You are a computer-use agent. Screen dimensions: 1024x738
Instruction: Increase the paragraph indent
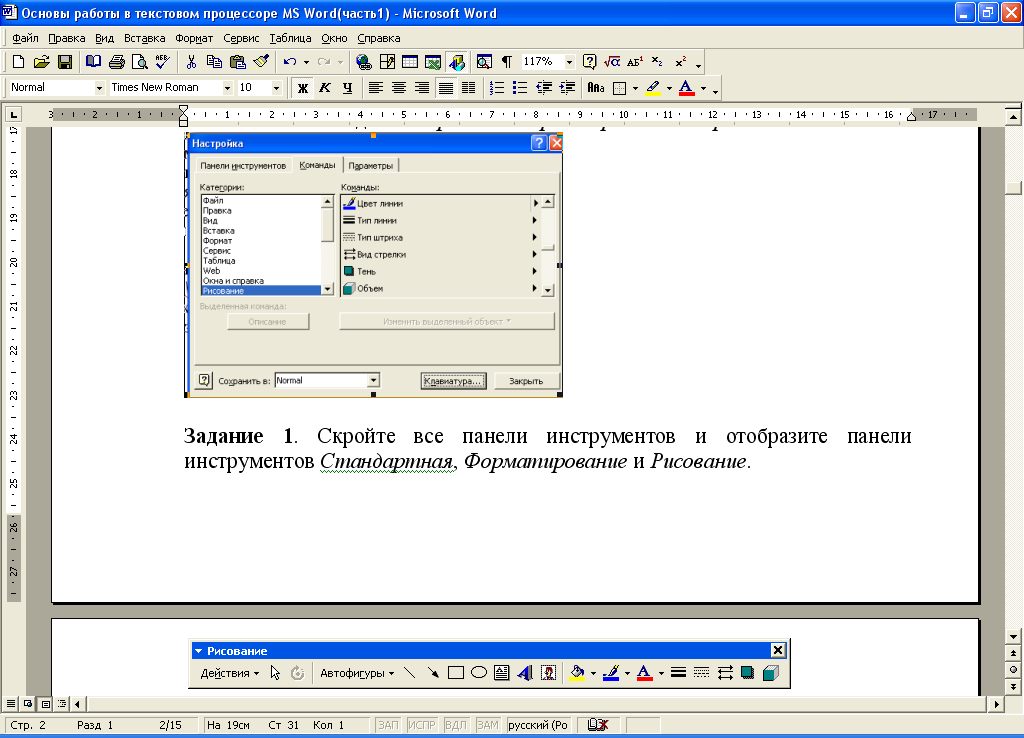567,88
